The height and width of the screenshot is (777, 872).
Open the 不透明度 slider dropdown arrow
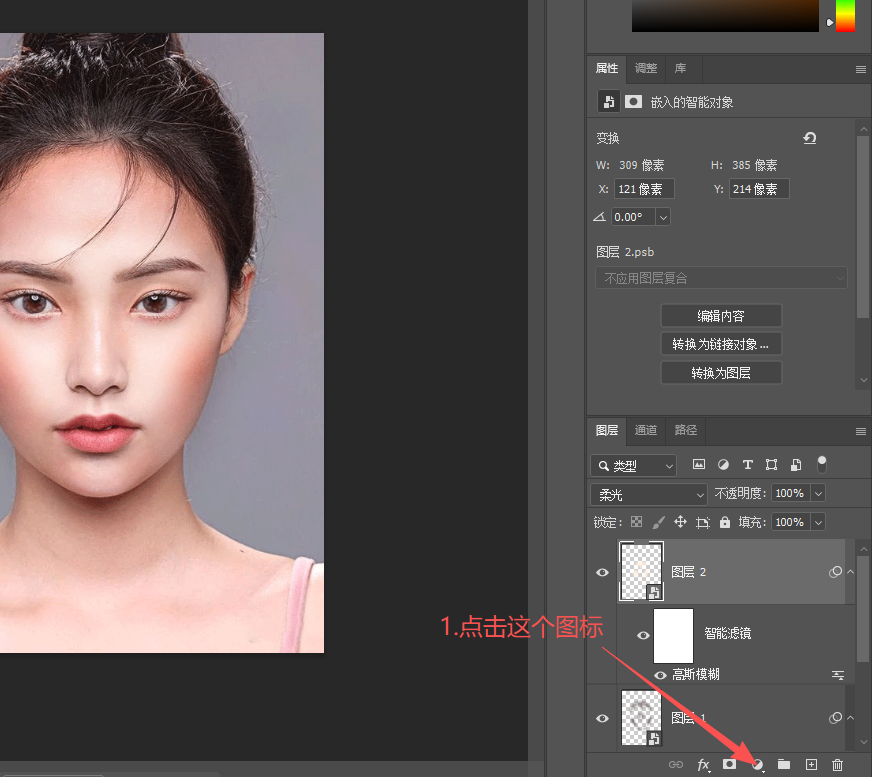coord(818,493)
